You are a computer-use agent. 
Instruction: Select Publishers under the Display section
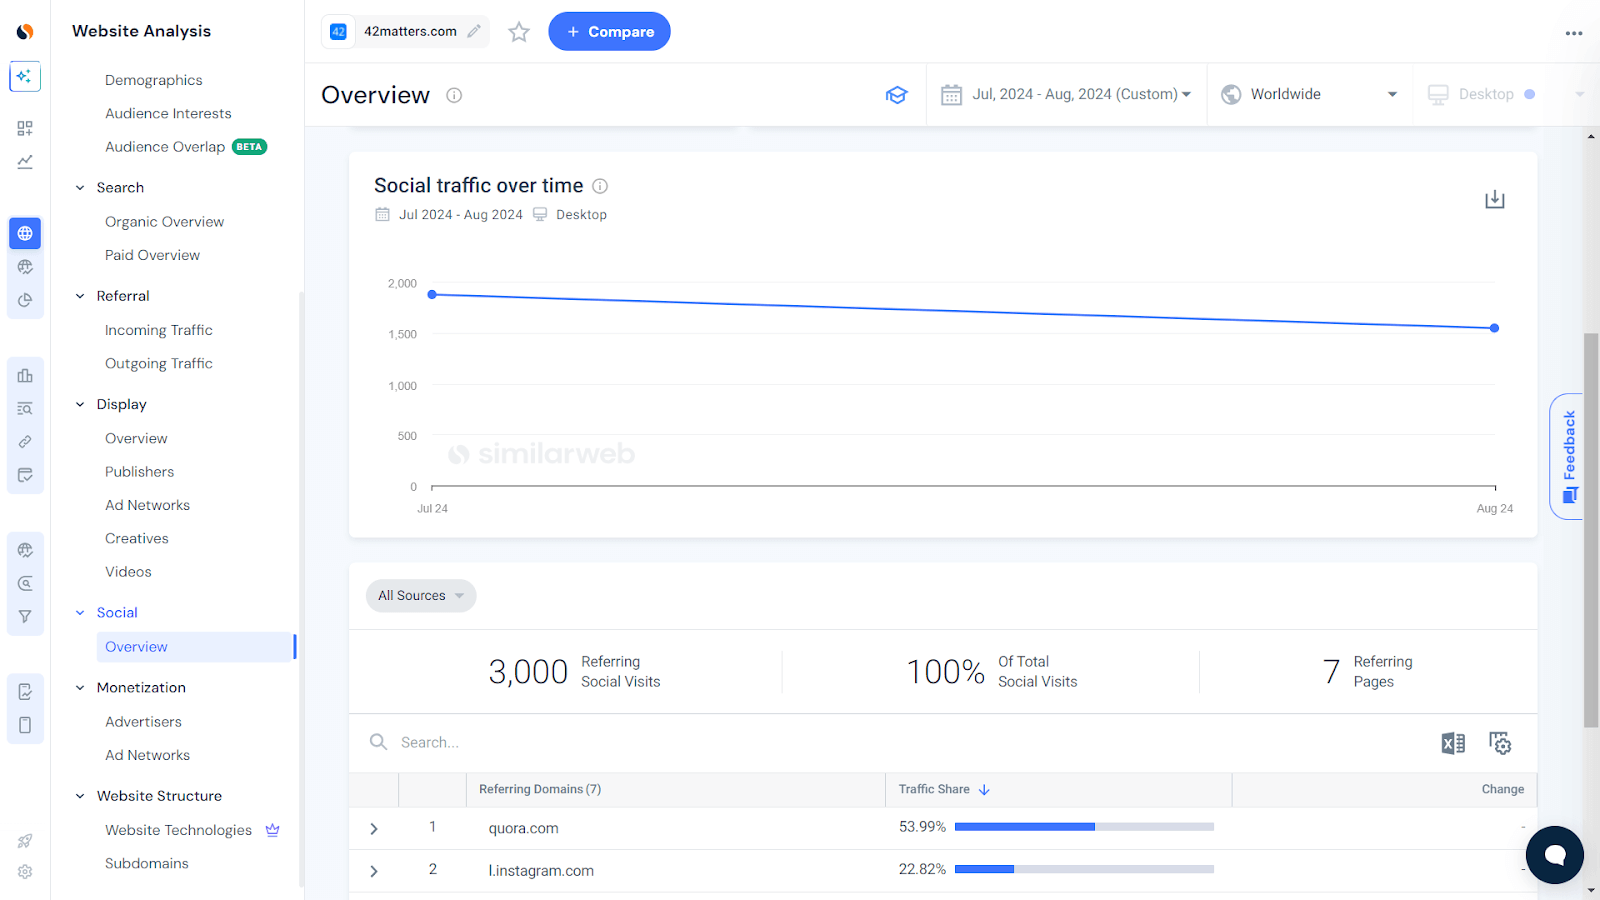(139, 471)
